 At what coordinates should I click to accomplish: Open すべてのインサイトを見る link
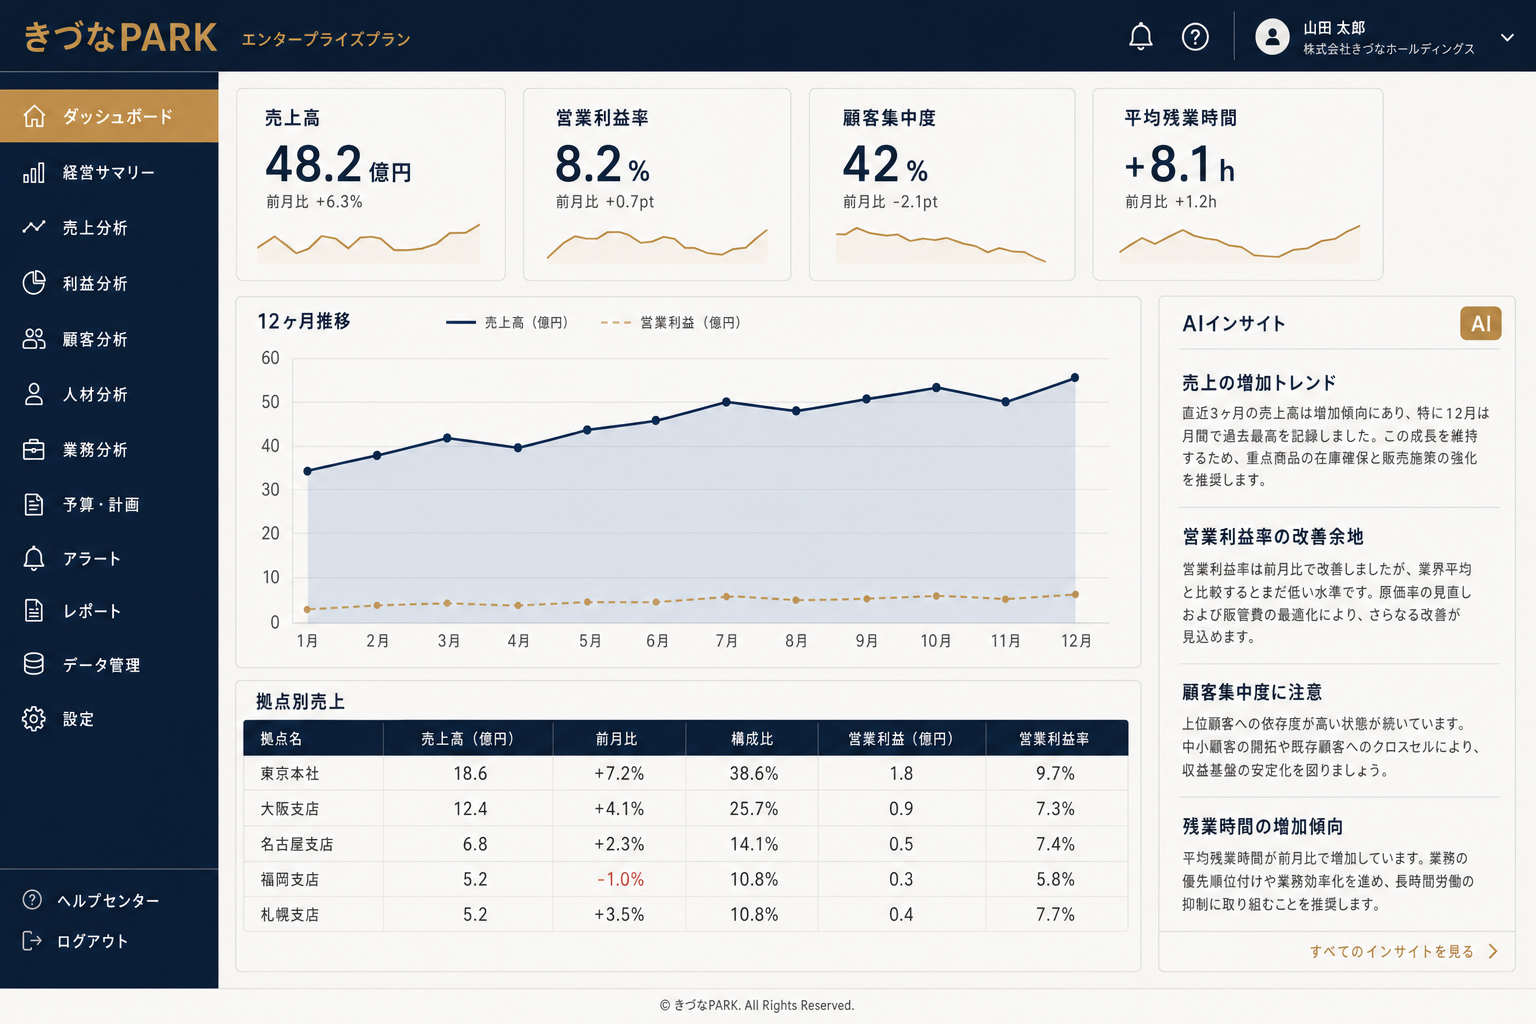coord(1392,951)
